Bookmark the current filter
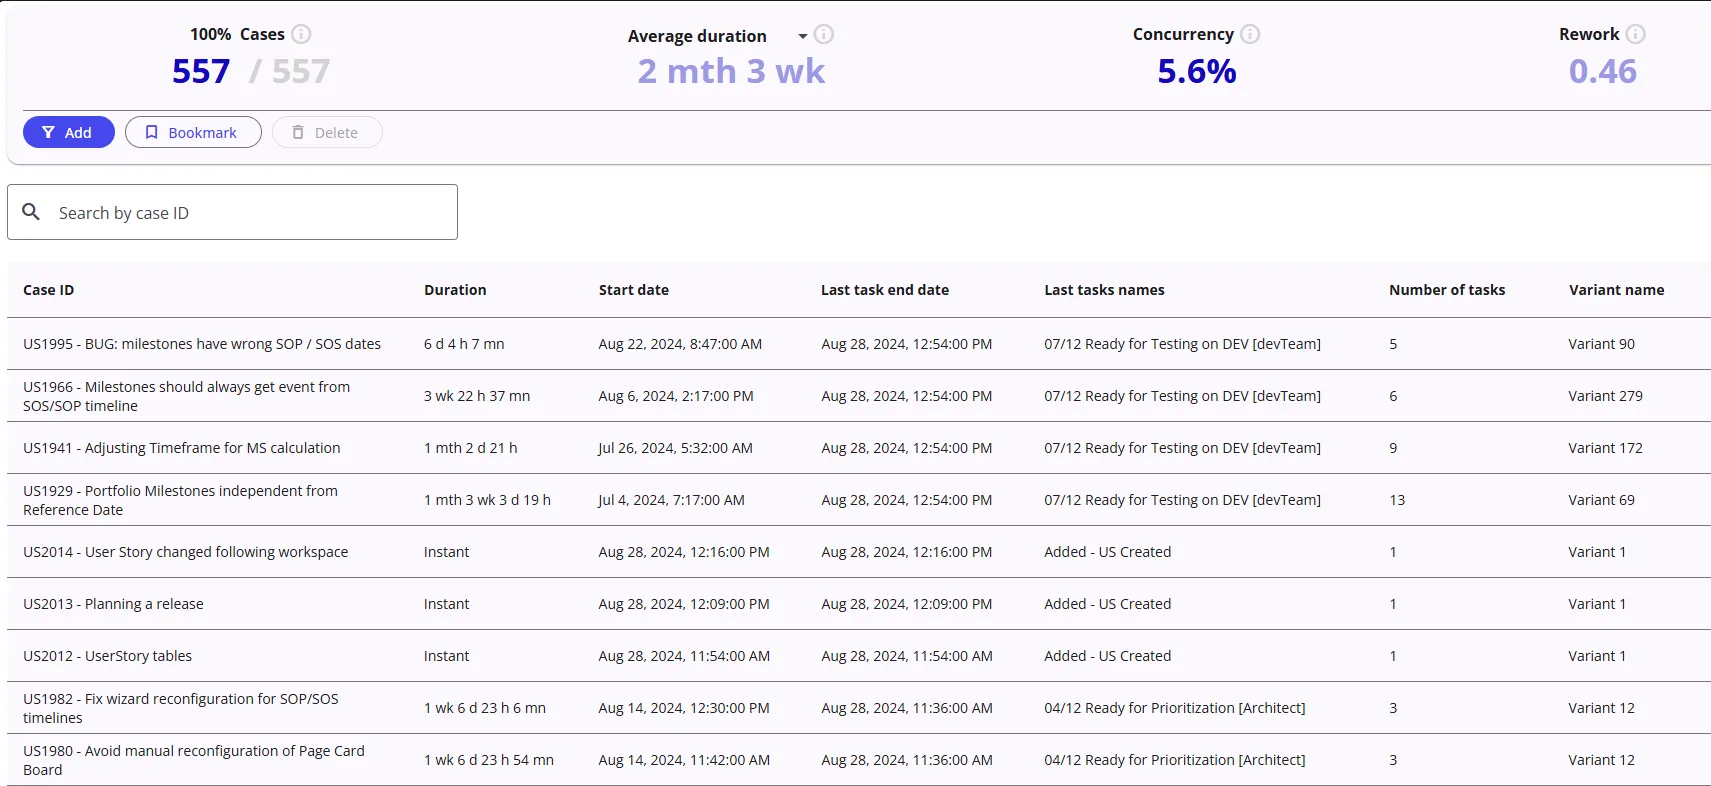 tap(193, 132)
